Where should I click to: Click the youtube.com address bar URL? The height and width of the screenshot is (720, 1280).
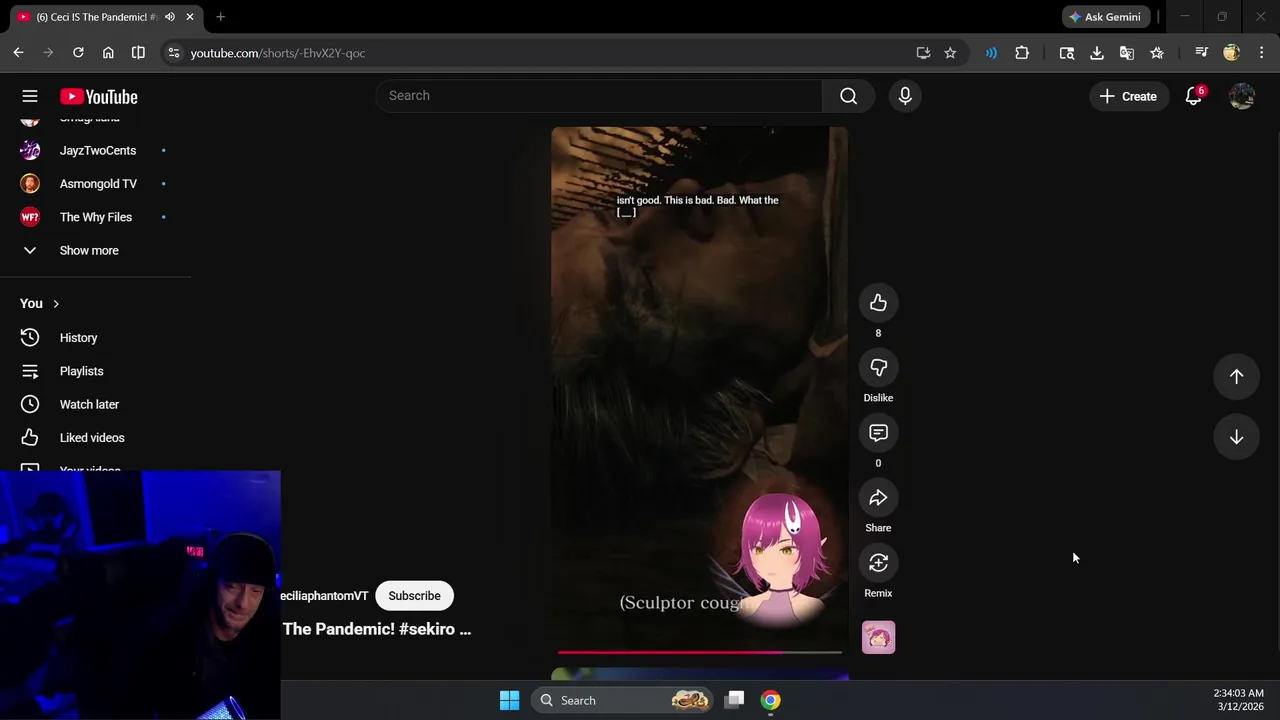click(278, 53)
